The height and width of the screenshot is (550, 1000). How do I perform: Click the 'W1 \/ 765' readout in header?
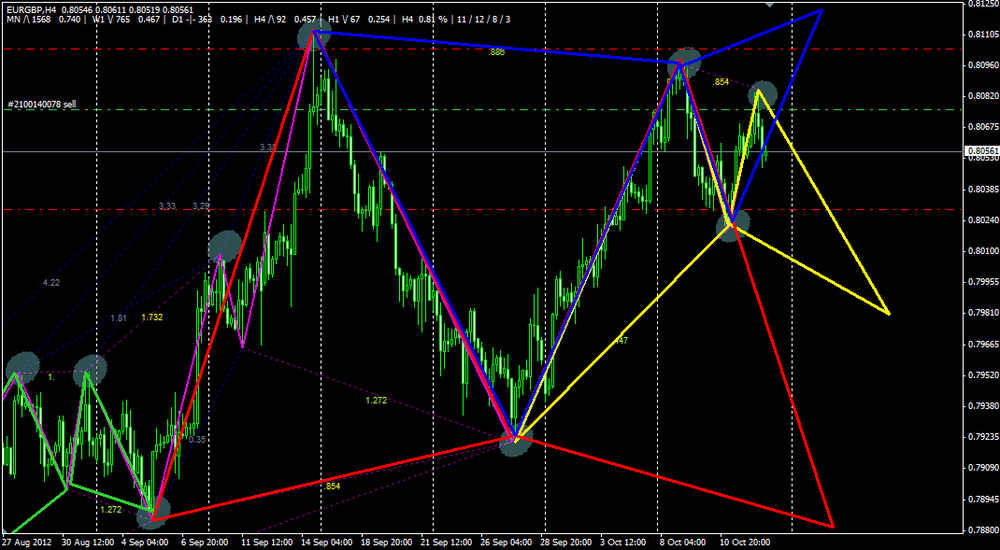point(112,20)
